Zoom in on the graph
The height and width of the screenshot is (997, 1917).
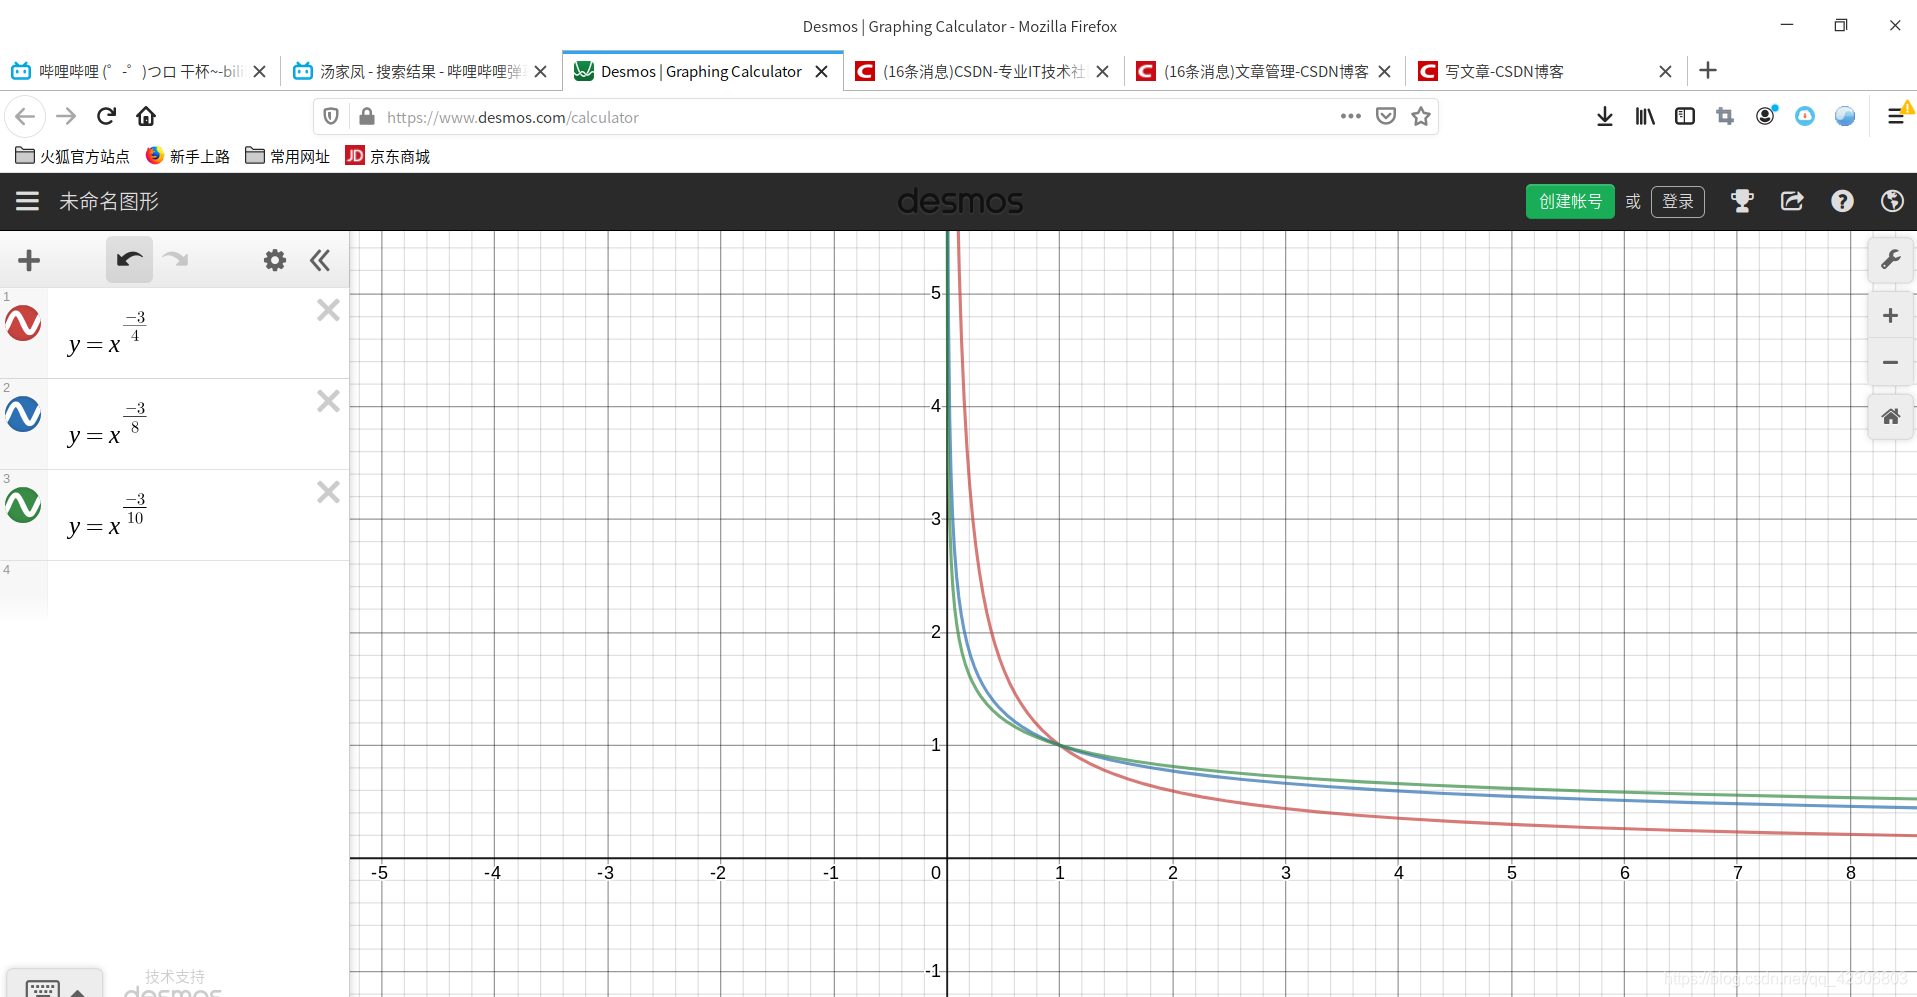1890,316
